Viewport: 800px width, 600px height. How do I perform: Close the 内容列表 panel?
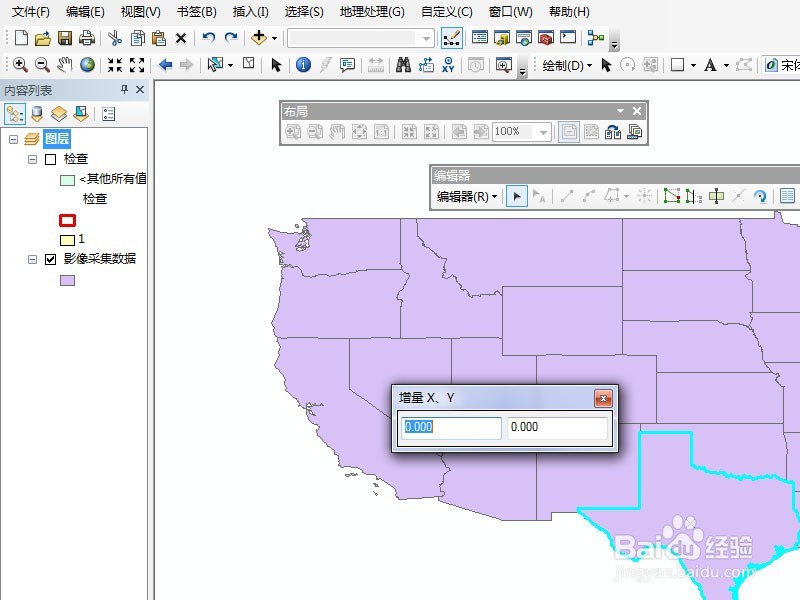coord(140,90)
